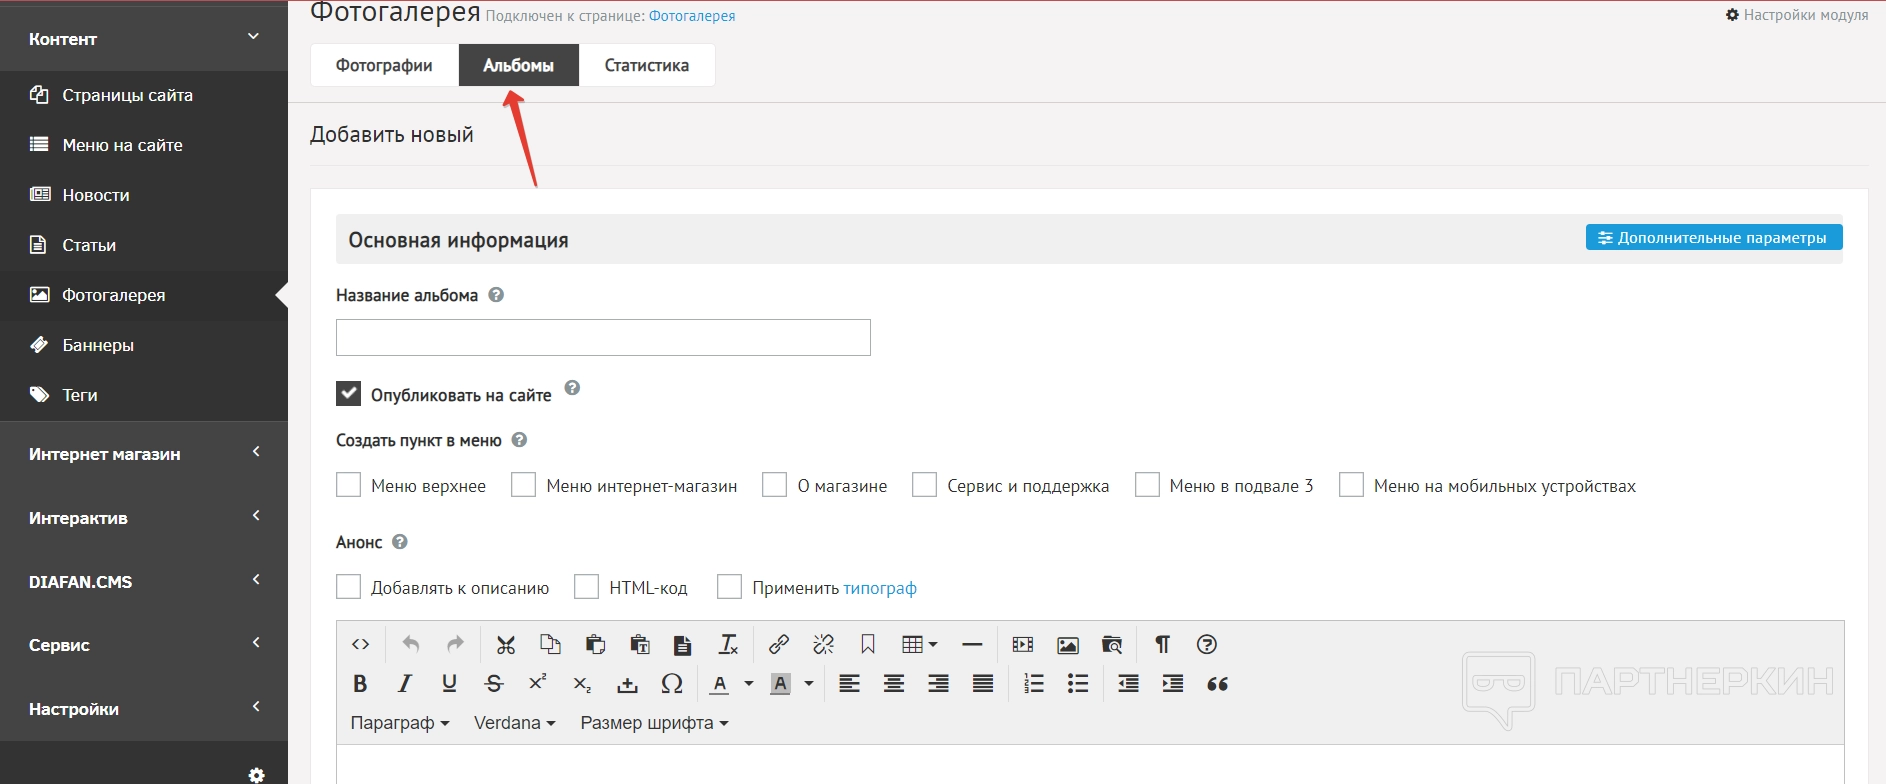Open the Verdana font family dropdown
1886x784 pixels.
pos(514,723)
